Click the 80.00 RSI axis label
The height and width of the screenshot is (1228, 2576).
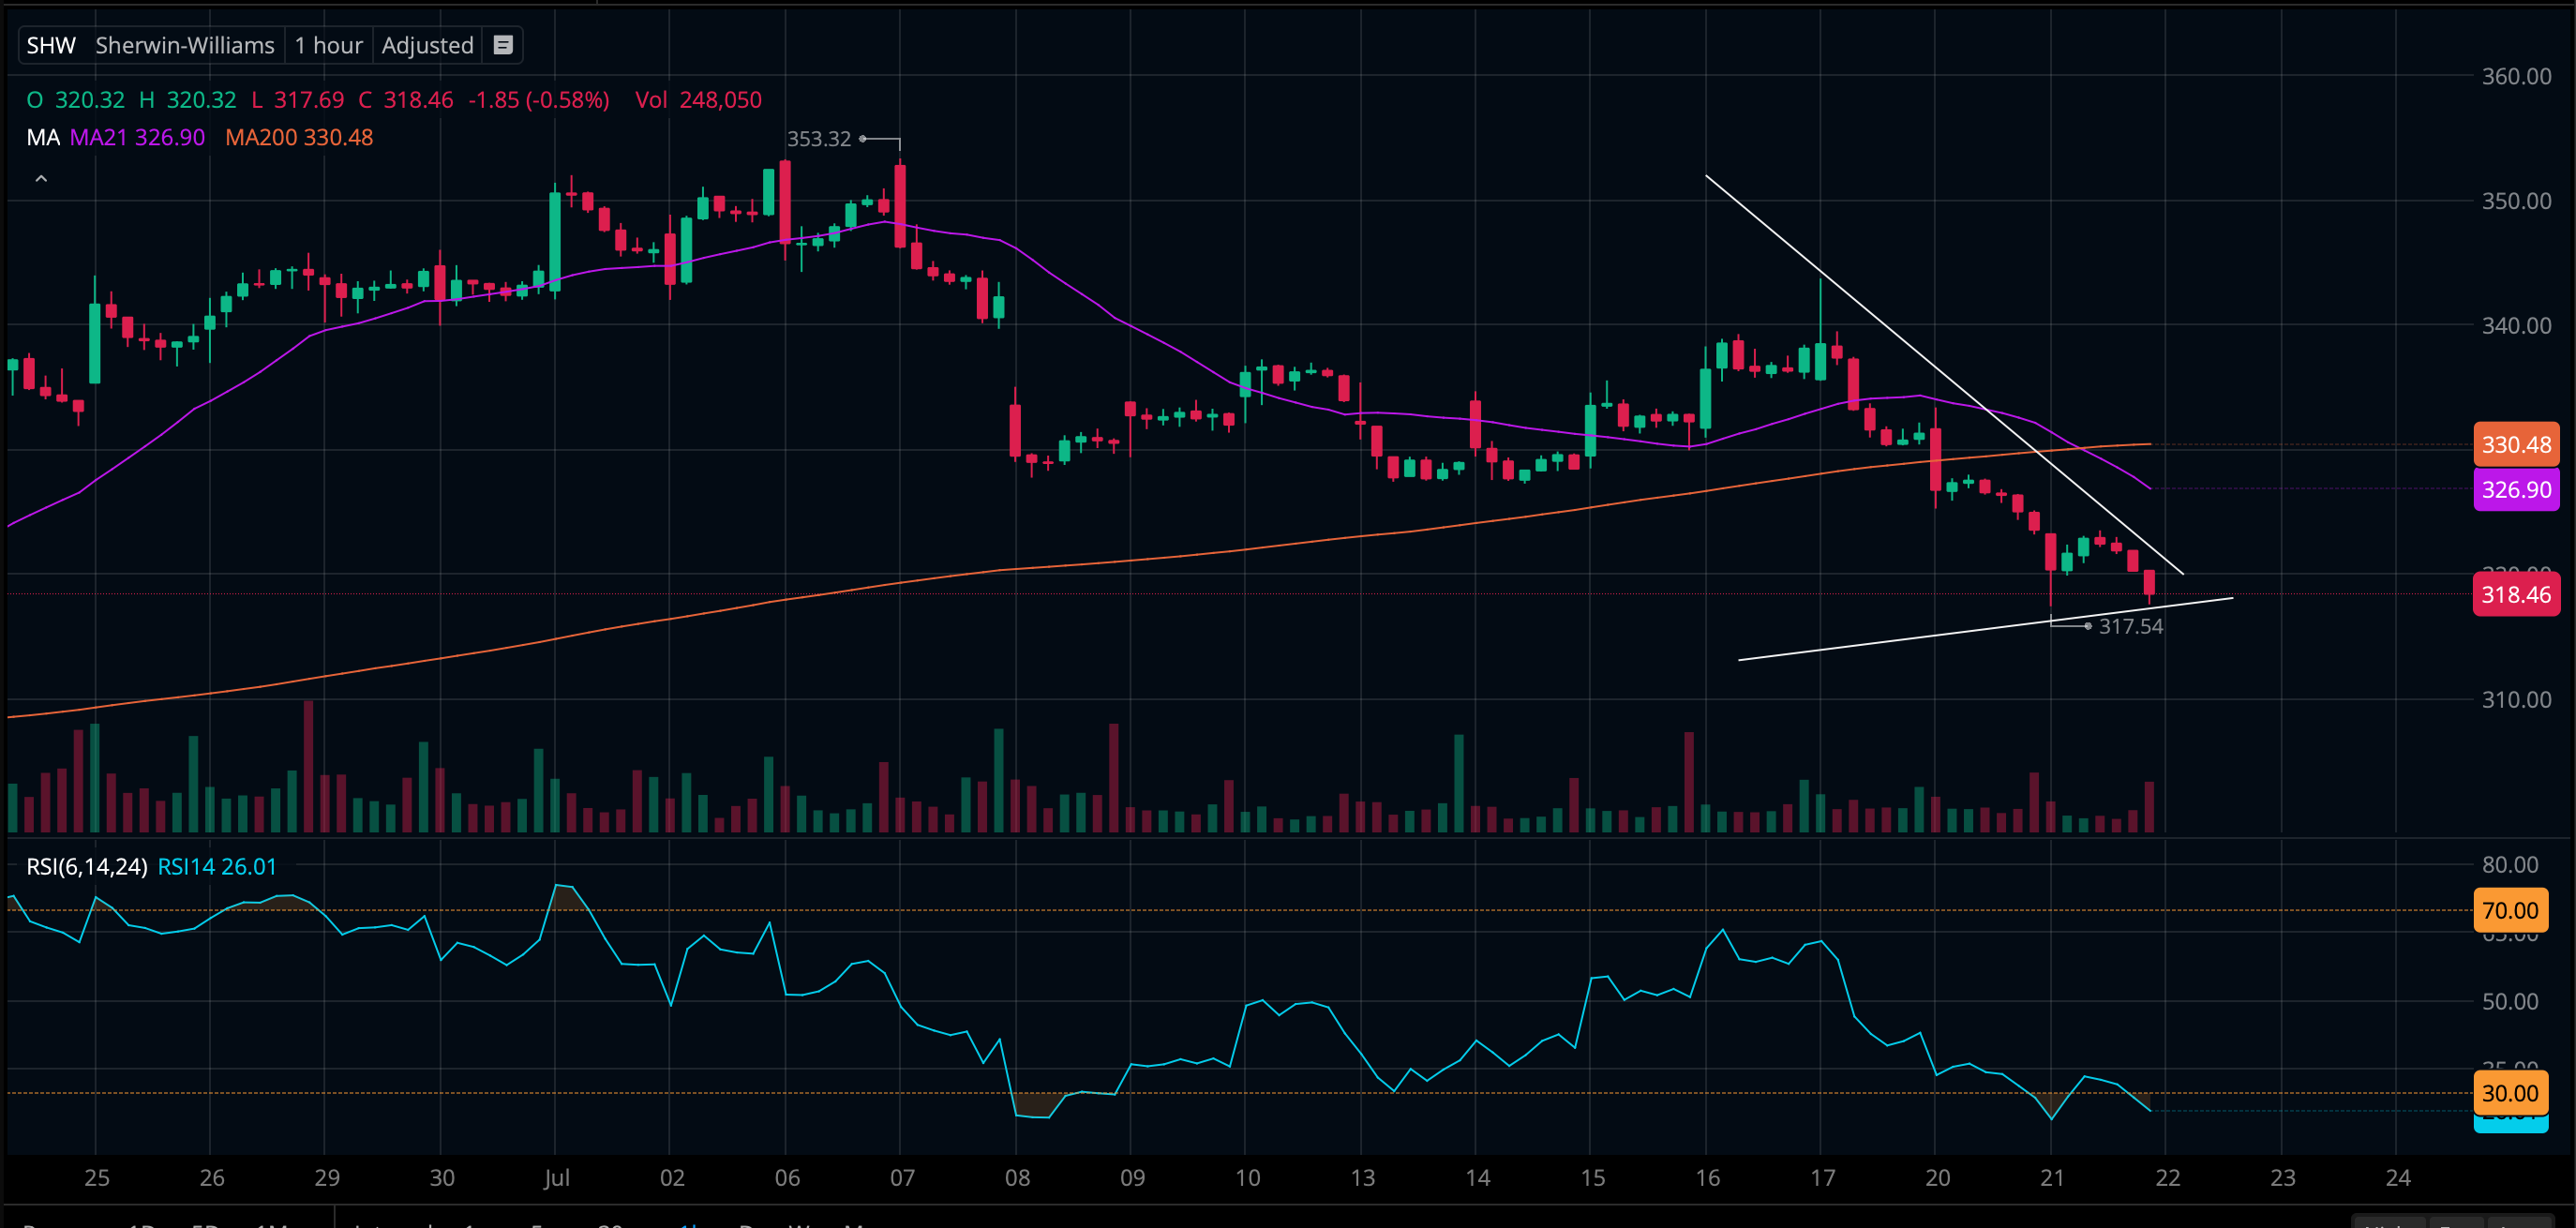coord(2510,864)
